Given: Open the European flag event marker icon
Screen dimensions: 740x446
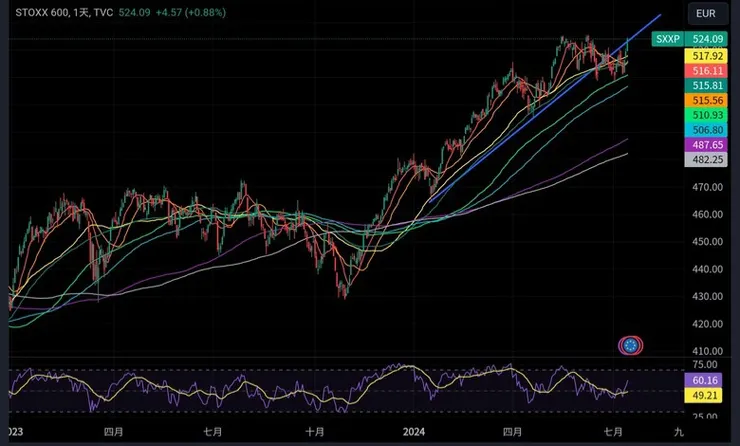Looking at the screenshot, I should tap(631, 346).
